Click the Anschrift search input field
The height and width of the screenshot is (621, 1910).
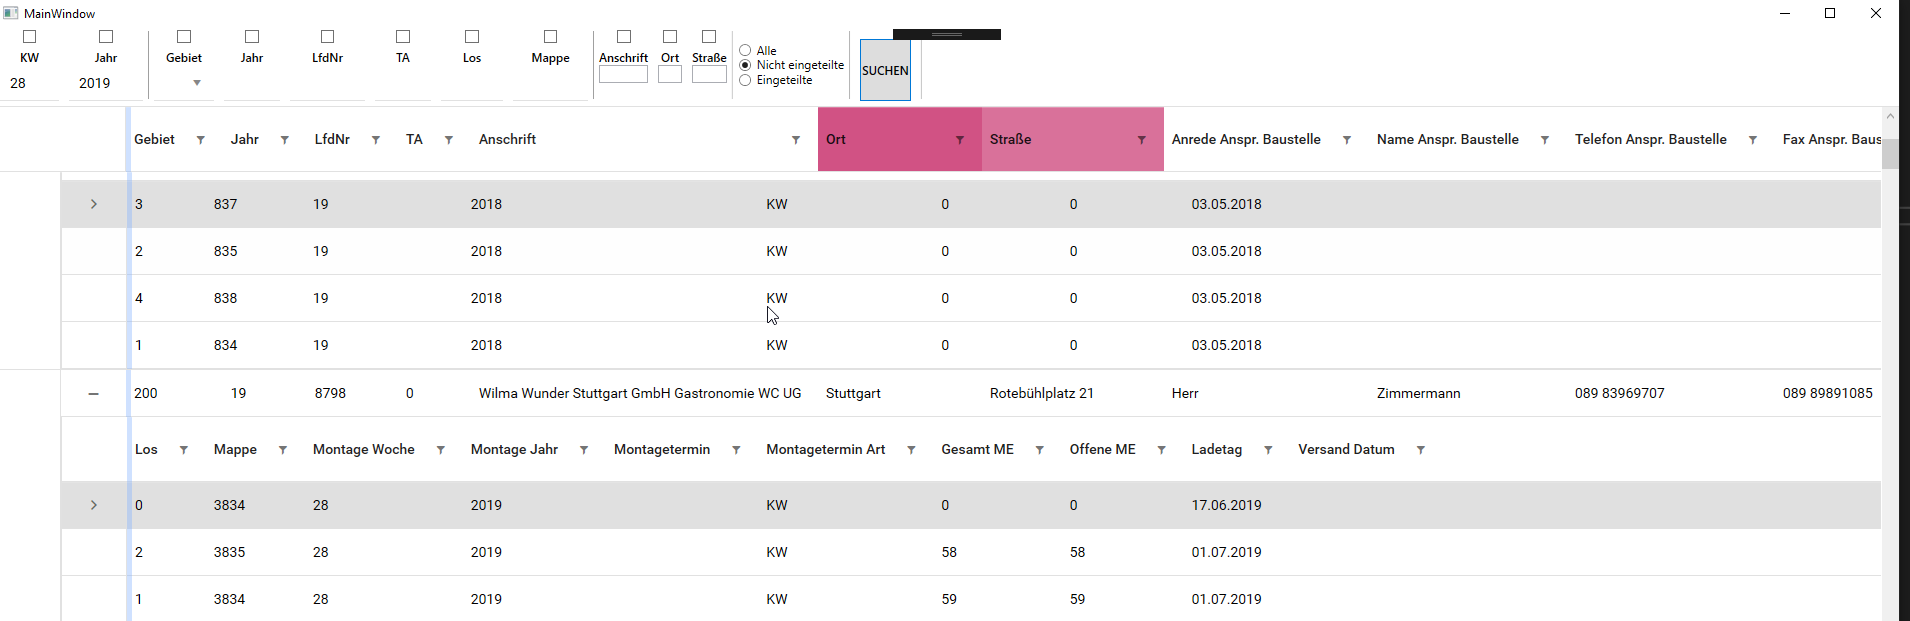click(x=623, y=75)
